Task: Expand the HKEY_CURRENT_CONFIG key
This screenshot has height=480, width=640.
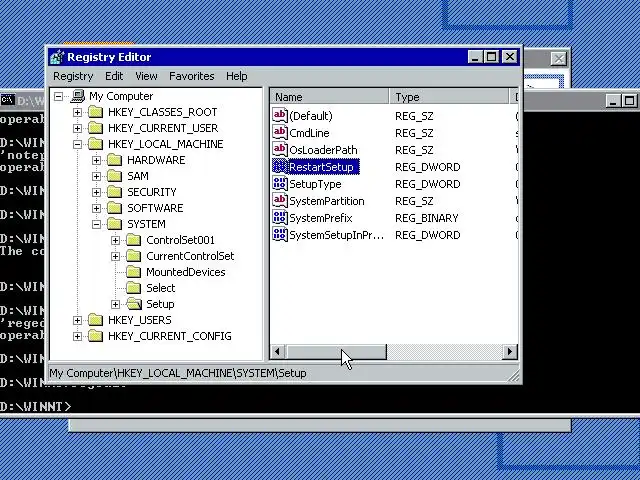Action: [77, 336]
